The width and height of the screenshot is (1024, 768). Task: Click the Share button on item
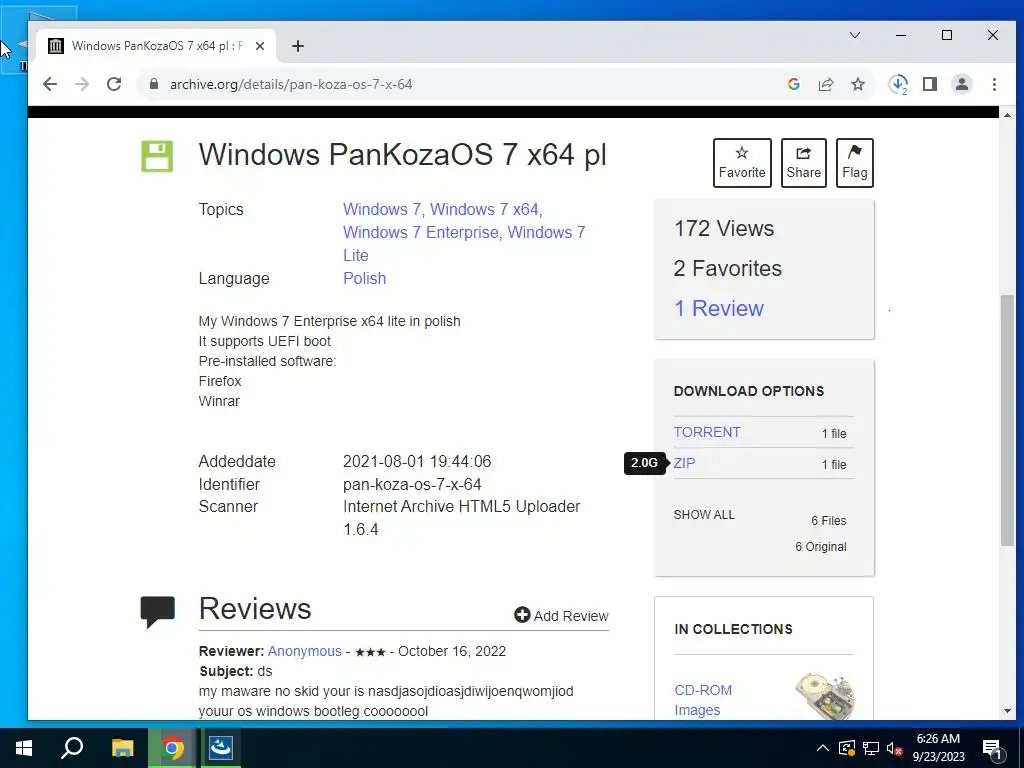[x=803, y=163]
